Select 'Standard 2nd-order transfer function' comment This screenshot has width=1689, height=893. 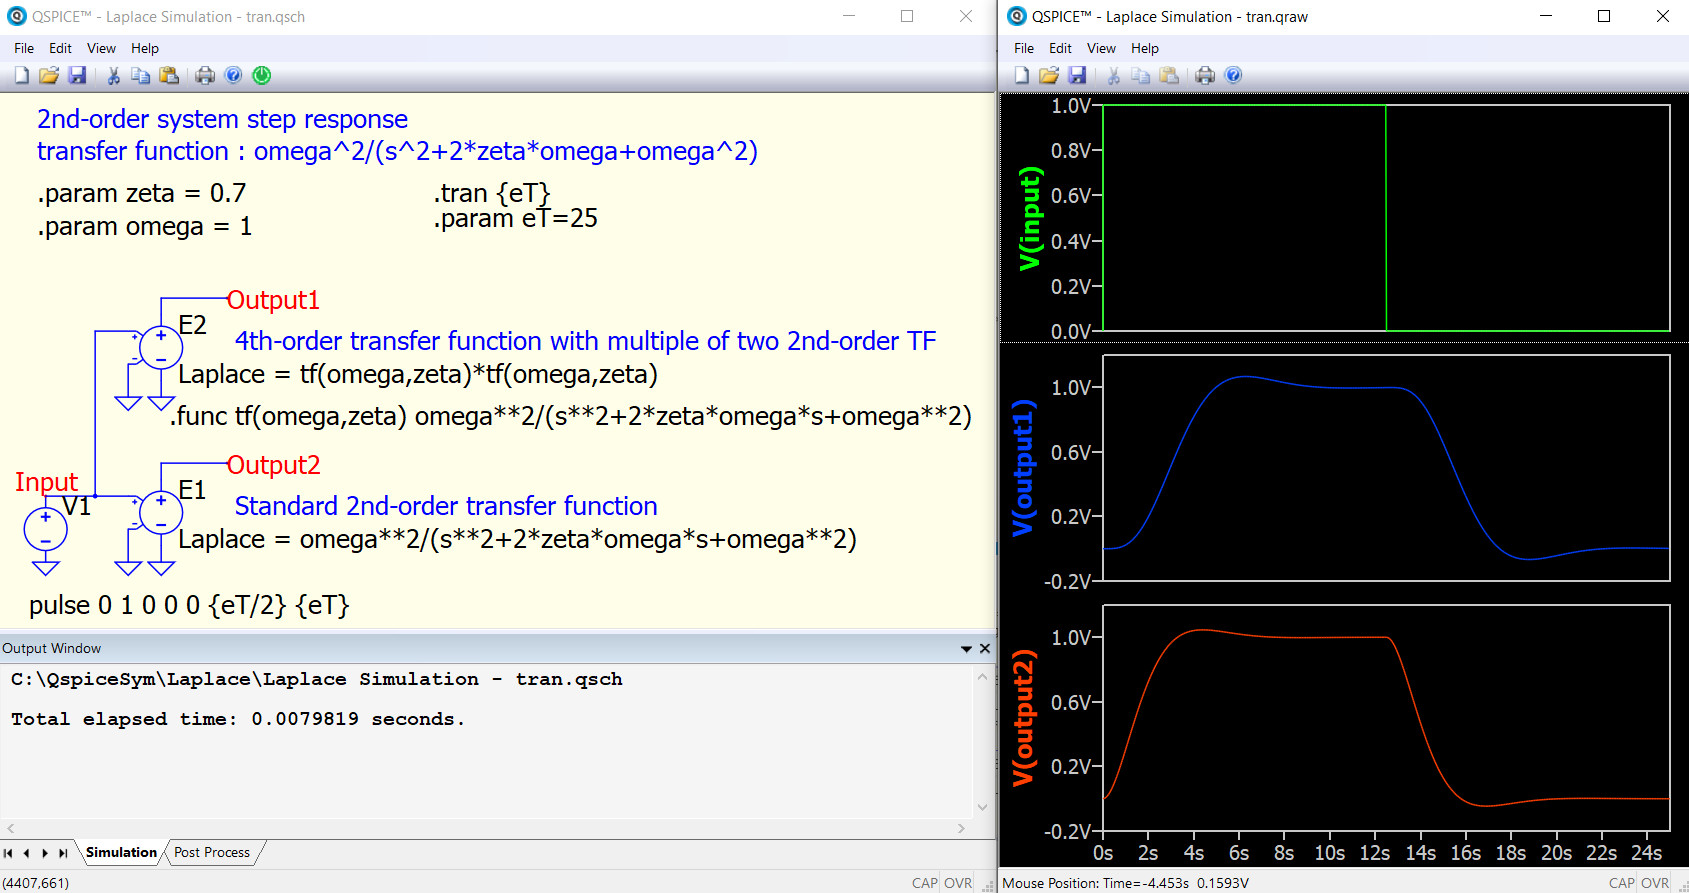click(x=446, y=506)
